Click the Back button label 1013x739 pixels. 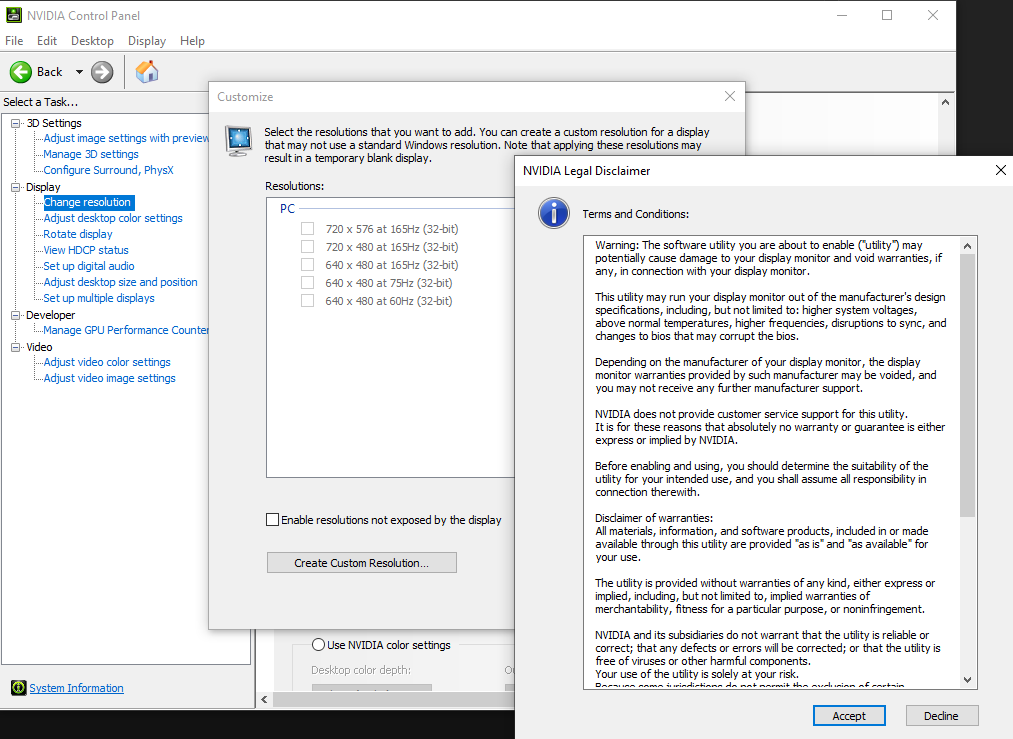tap(50, 72)
